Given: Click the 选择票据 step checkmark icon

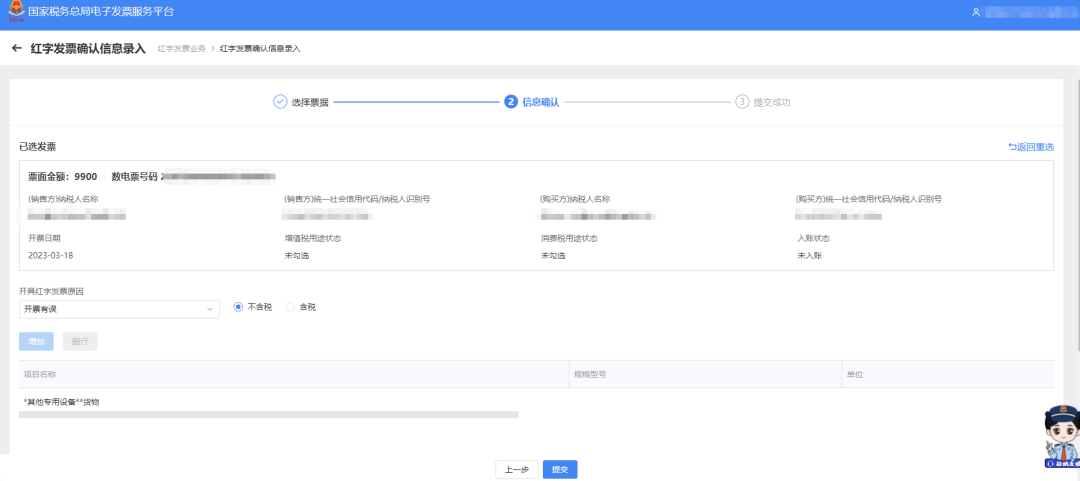Looking at the screenshot, I should (x=280, y=102).
